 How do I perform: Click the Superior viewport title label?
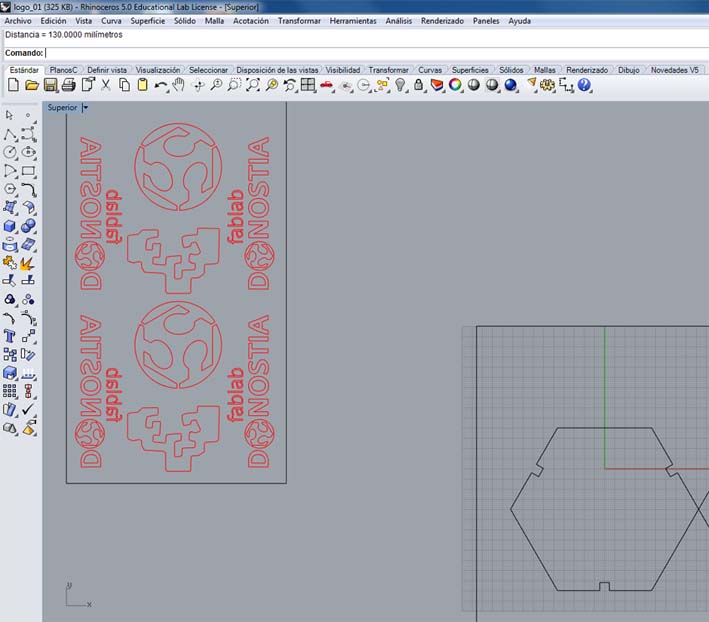click(x=62, y=108)
